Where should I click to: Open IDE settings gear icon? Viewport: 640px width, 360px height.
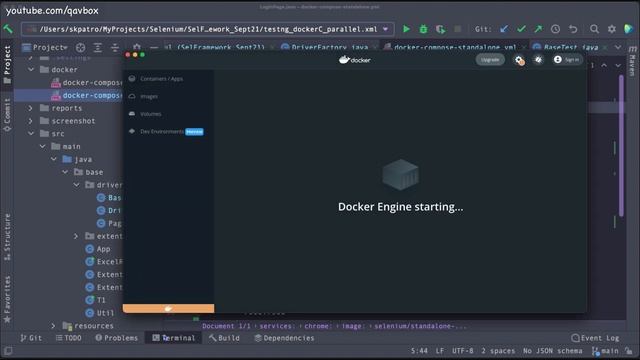click(611, 29)
